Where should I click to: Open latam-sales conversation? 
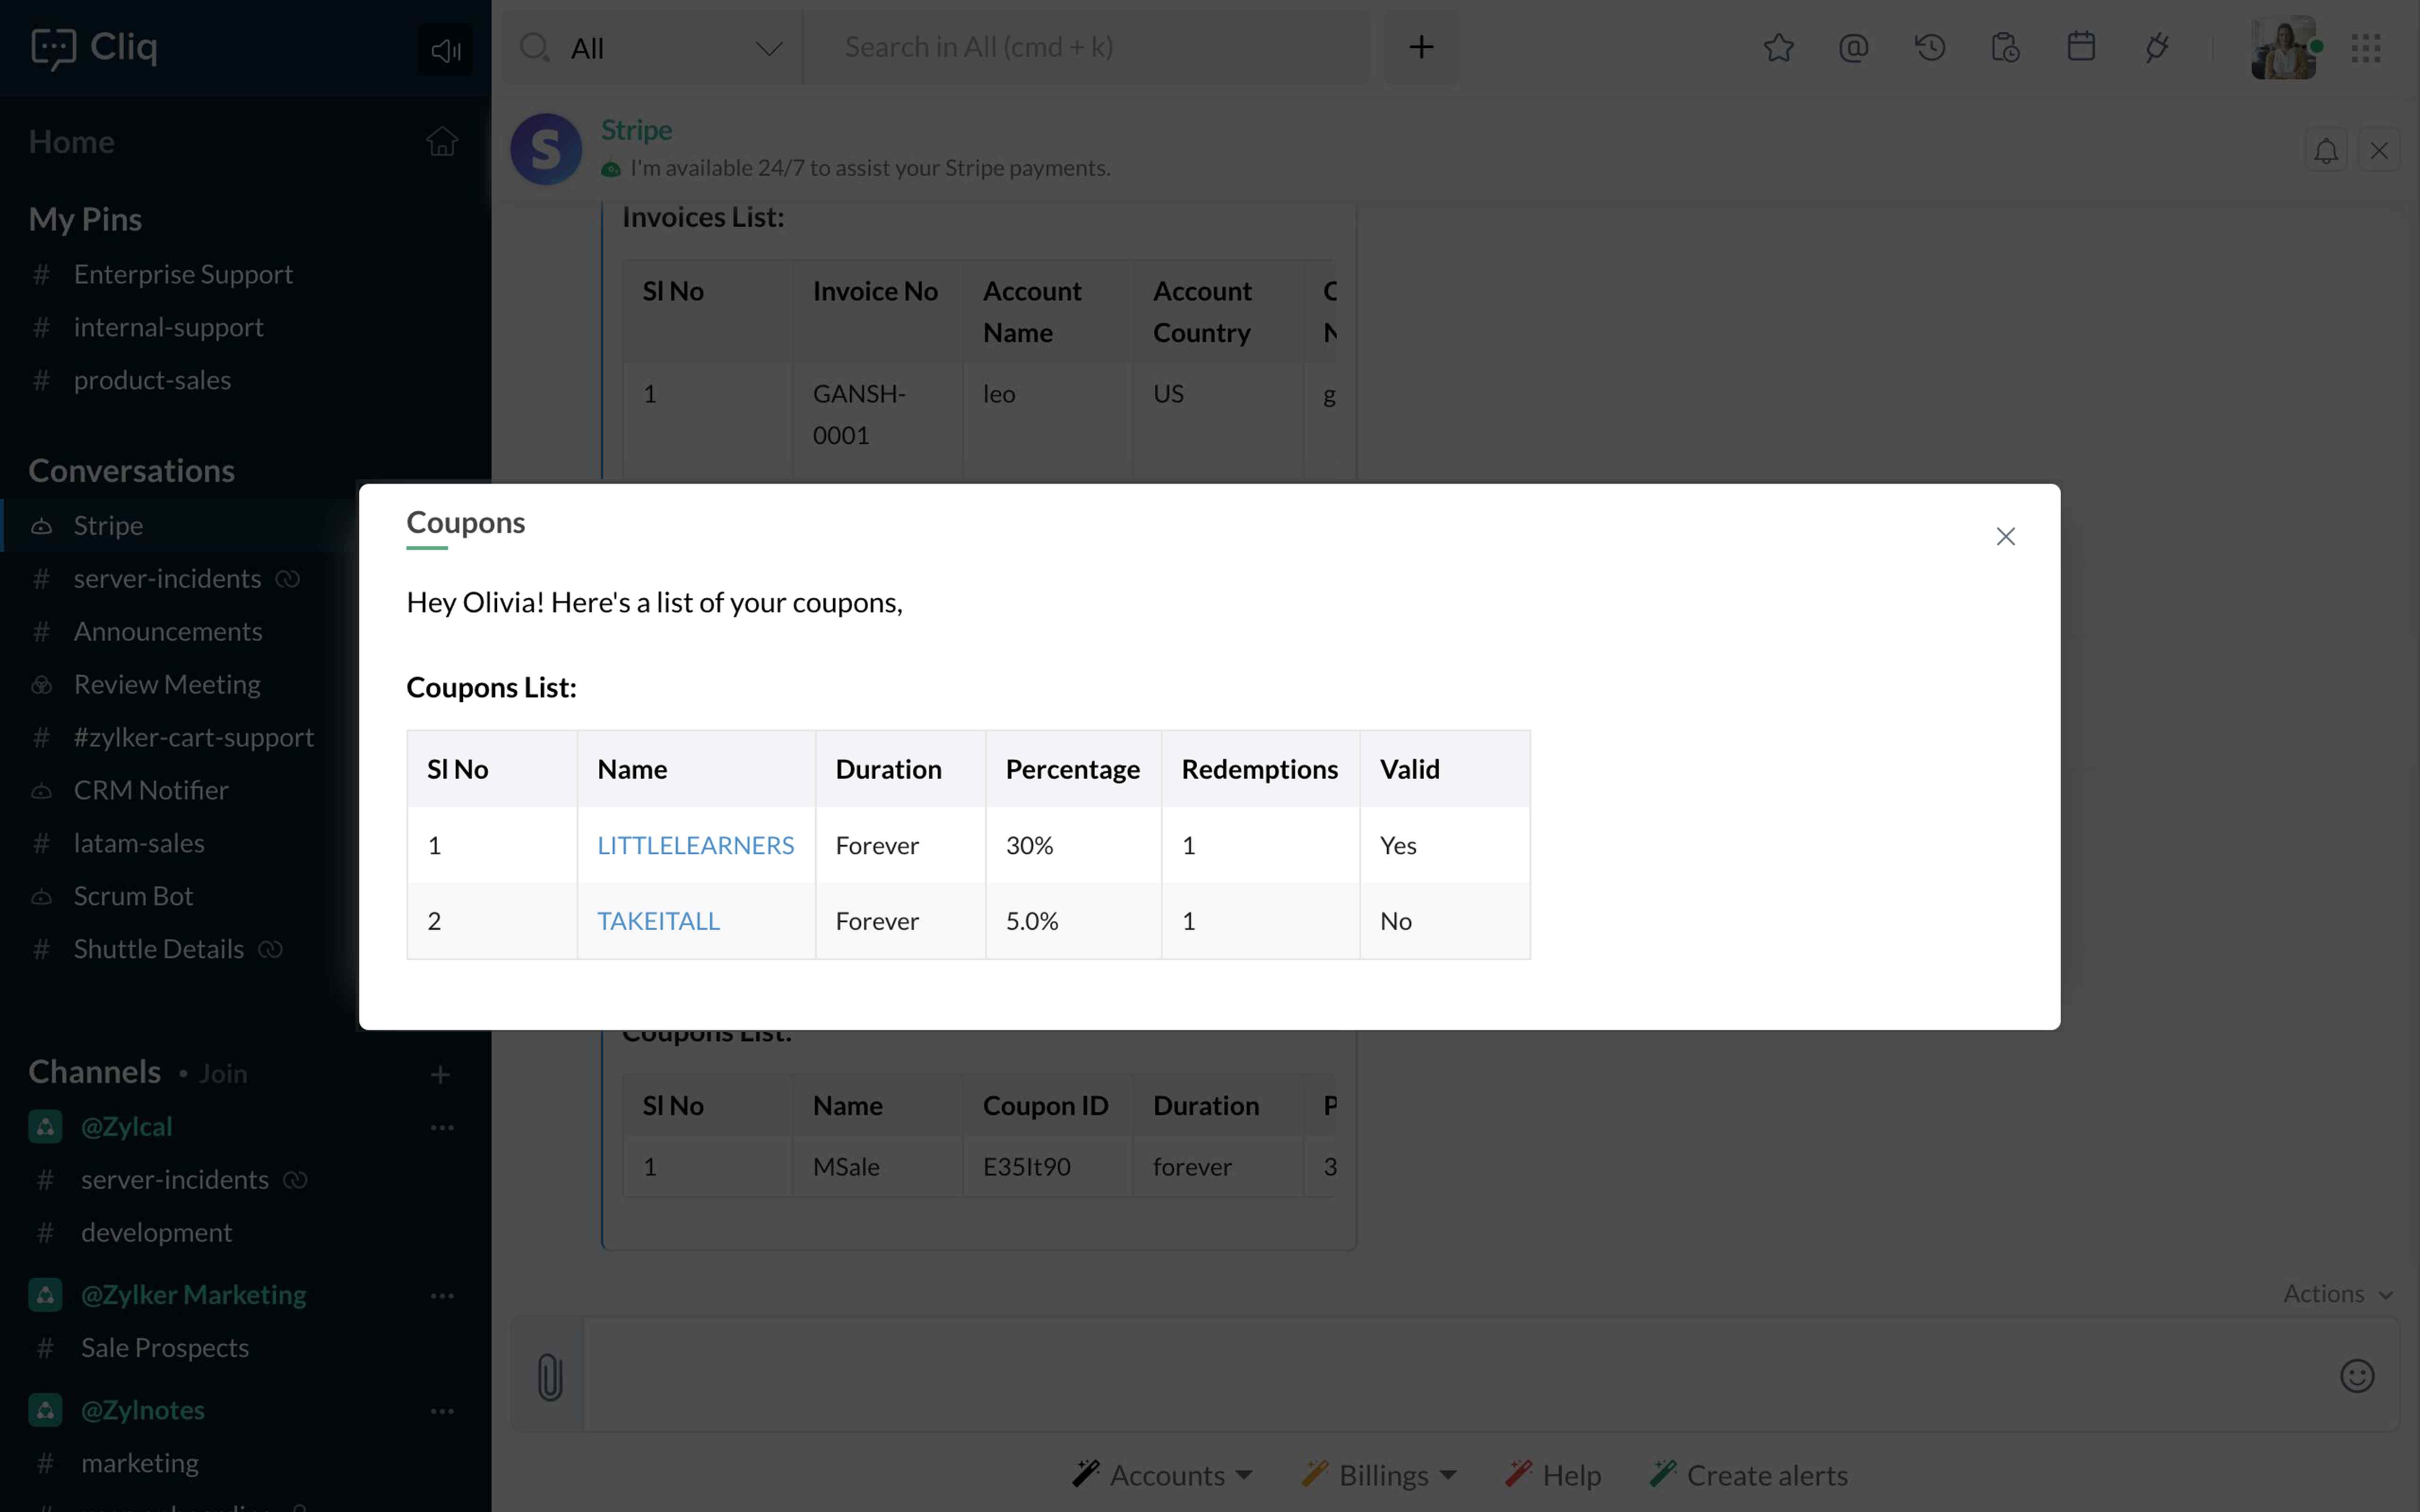pos(139,843)
